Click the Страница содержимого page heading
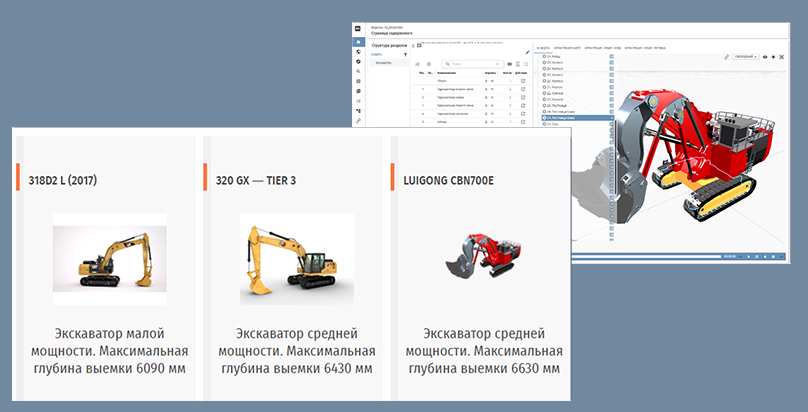The image size is (808, 412). pyautogui.click(x=392, y=33)
